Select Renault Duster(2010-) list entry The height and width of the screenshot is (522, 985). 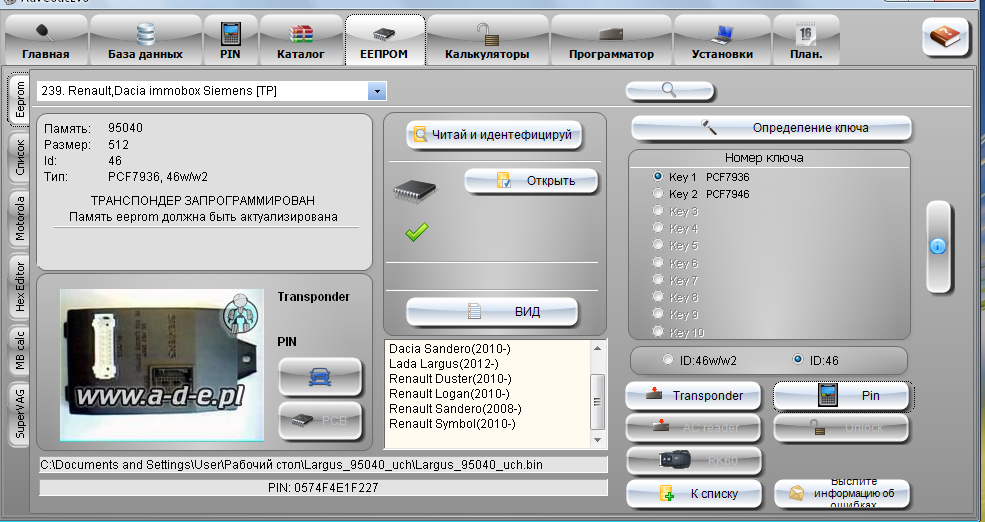click(450, 379)
